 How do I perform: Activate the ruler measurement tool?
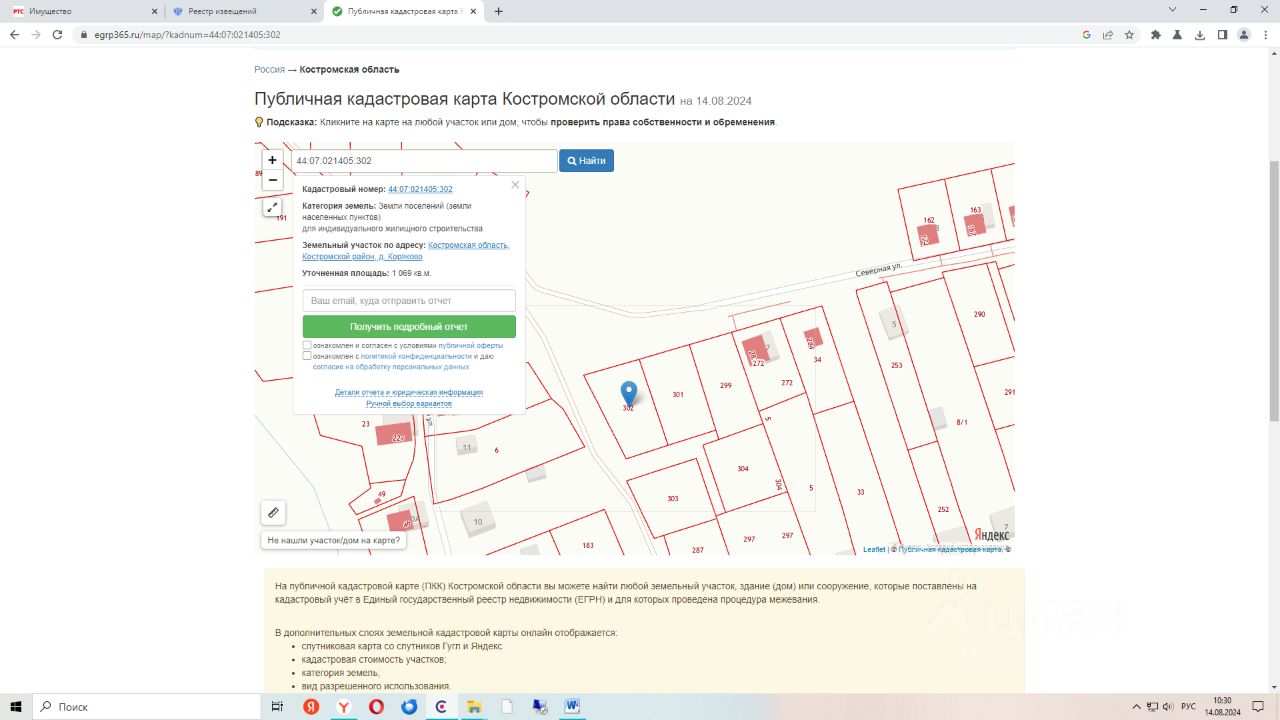click(x=273, y=512)
